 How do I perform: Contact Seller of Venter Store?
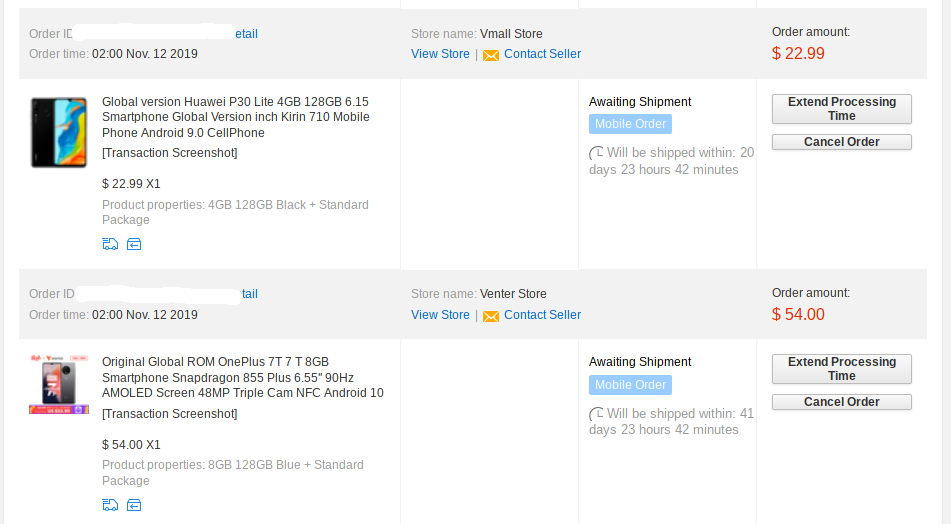[x=542, y=315]
